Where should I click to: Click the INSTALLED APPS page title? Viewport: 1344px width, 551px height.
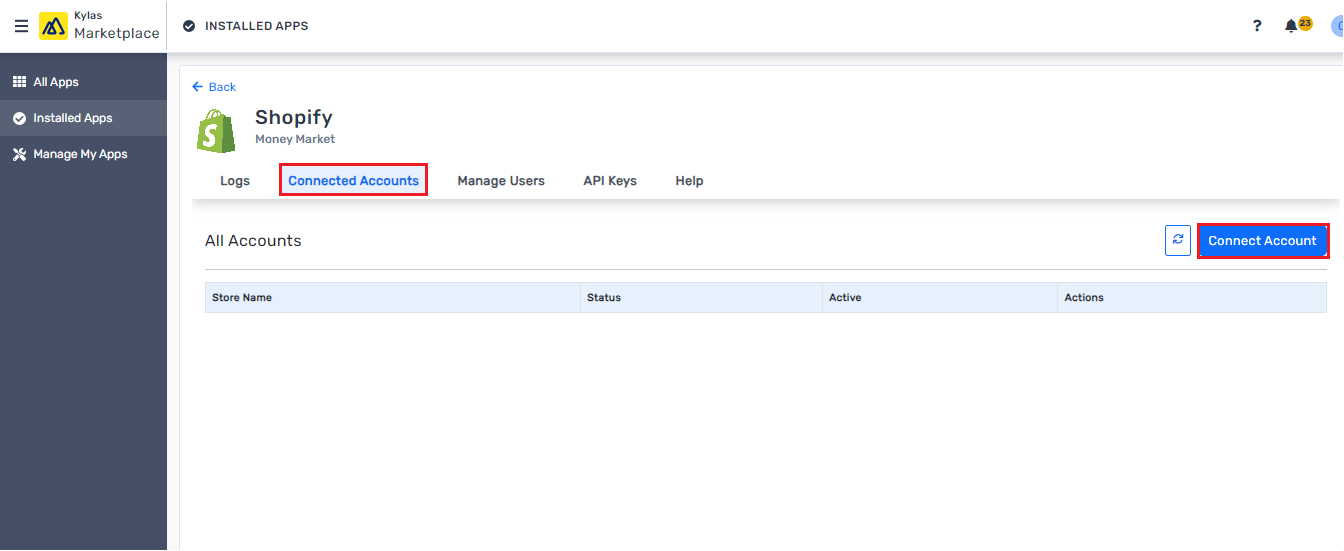click(x=256, y=26)
